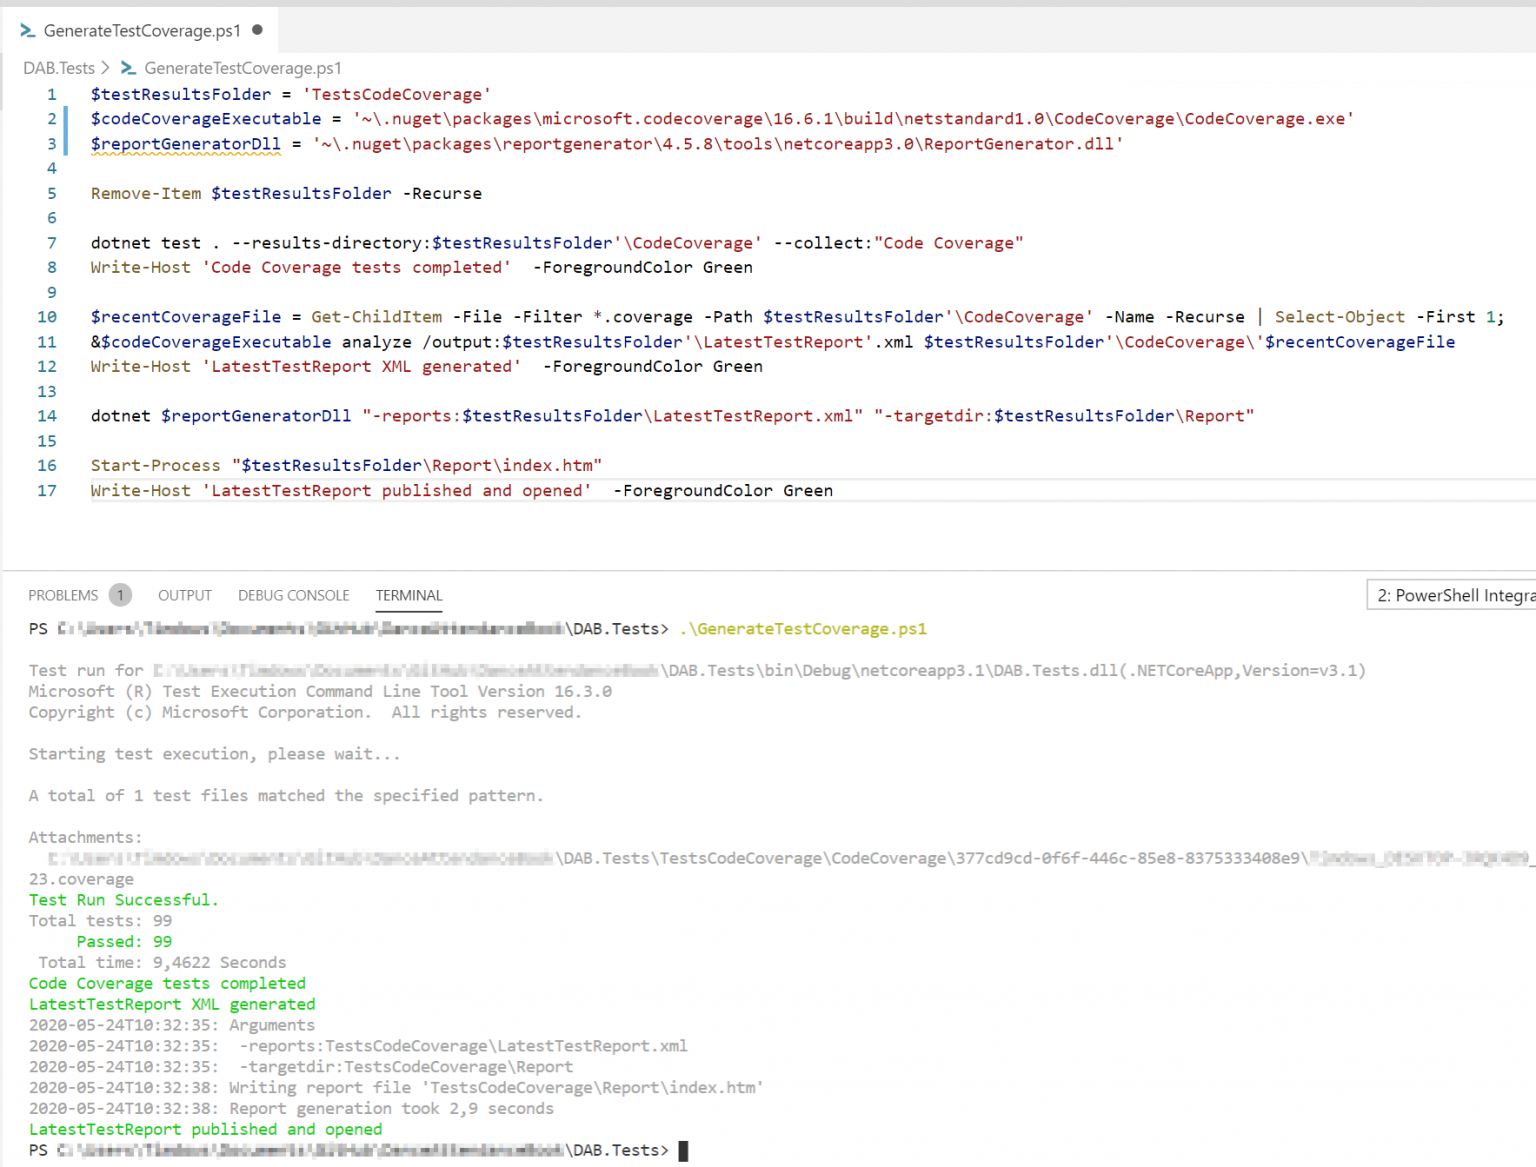Click line number 14 in the gutter
1536x1167 pixels.
click(x=47, y=416)
